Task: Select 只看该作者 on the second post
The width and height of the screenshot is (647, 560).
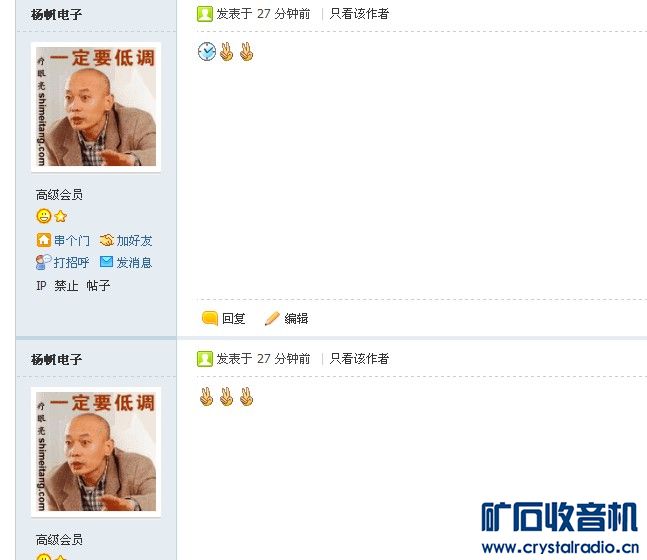Action: (x=359, y=359)
